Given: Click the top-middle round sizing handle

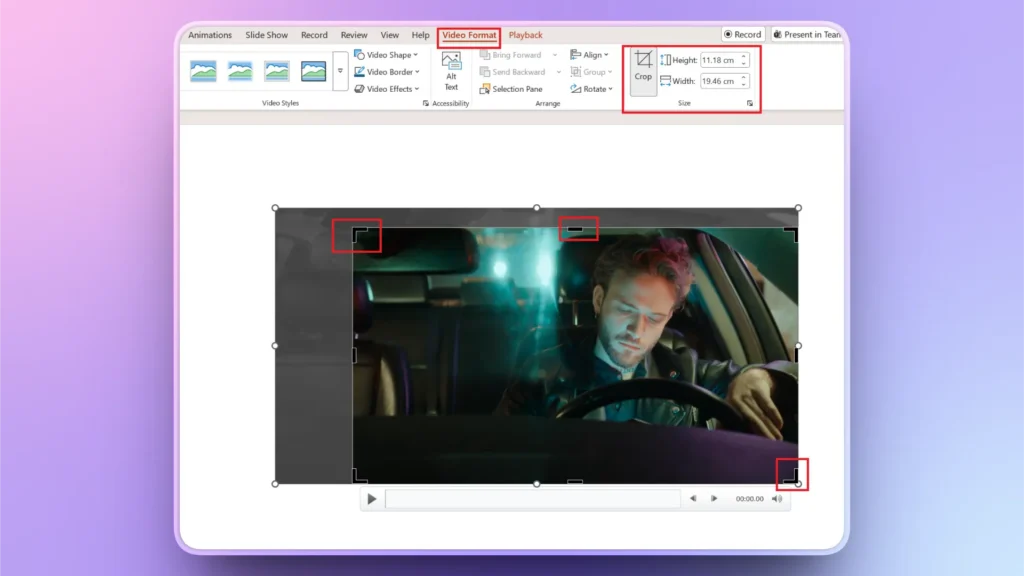Looking at the screenshot, I should pos(536,208).
